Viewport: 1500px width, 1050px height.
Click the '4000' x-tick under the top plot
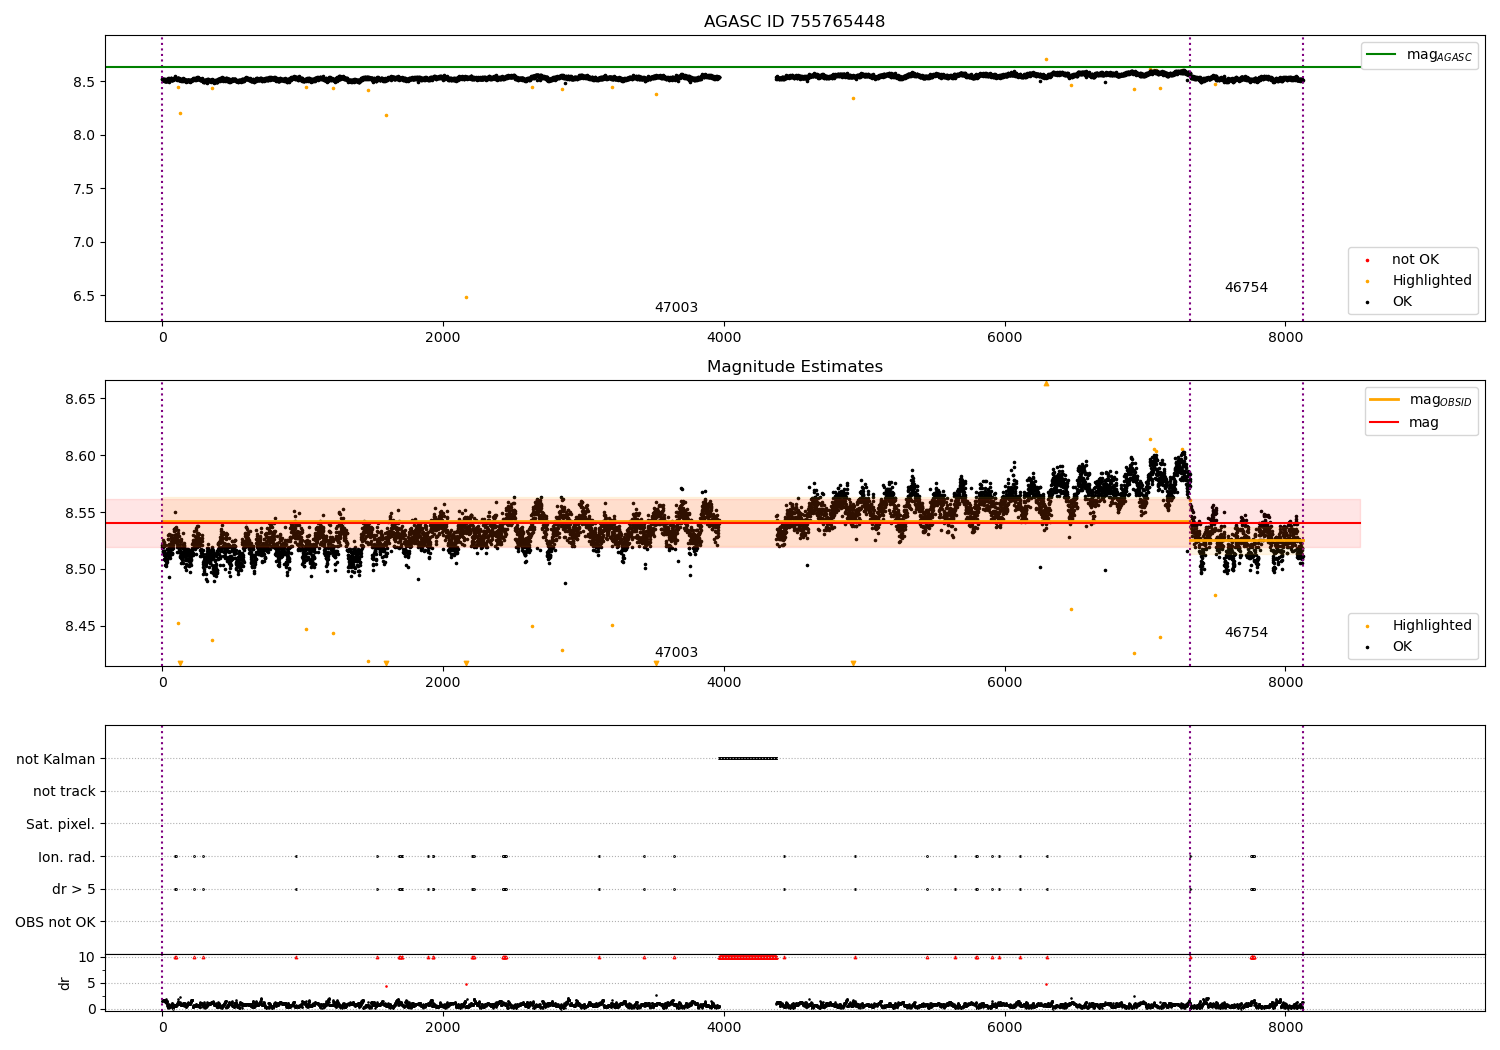click(x=724, y=338)
